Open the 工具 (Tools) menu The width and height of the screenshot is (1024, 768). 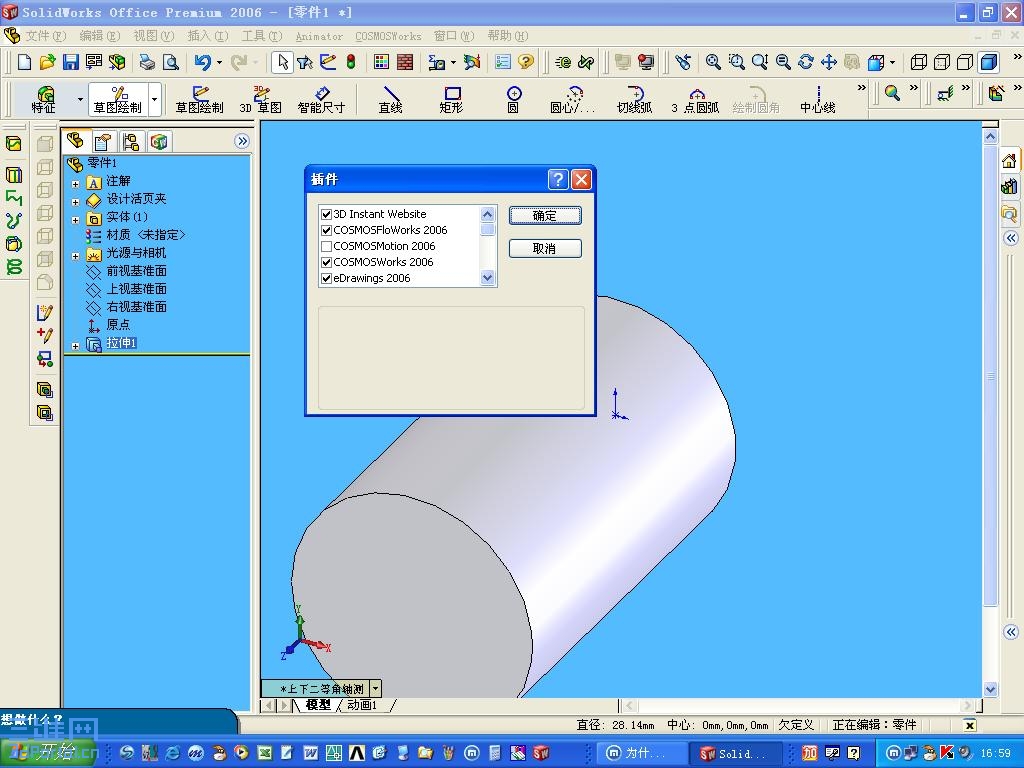pos(262,36)
